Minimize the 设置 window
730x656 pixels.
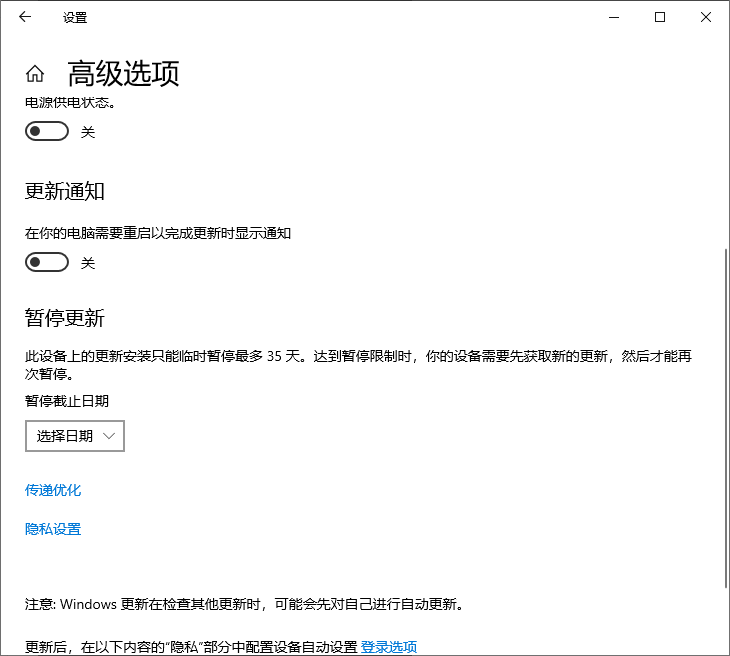[x=614, y=17]
